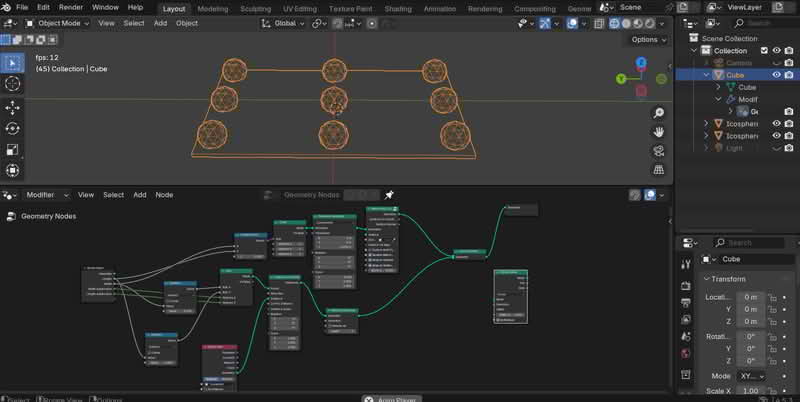Select the Move tool in viewport toolbar
Image resolution: width=800 pixels, height=402 pixels.
pos(13,107)
